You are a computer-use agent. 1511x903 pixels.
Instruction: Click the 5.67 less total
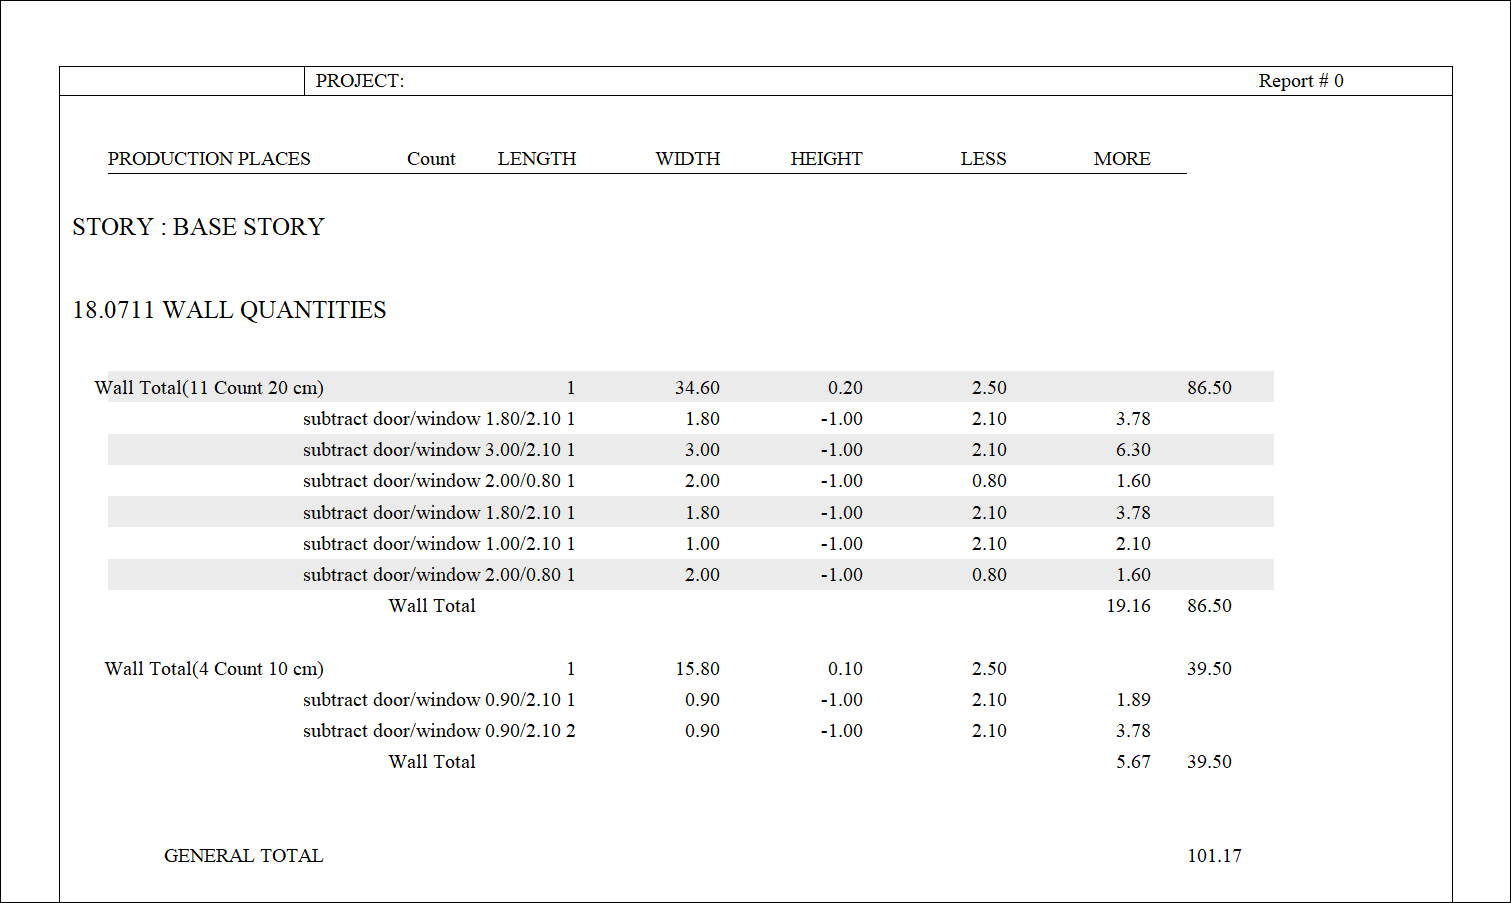coord(1133,762)
